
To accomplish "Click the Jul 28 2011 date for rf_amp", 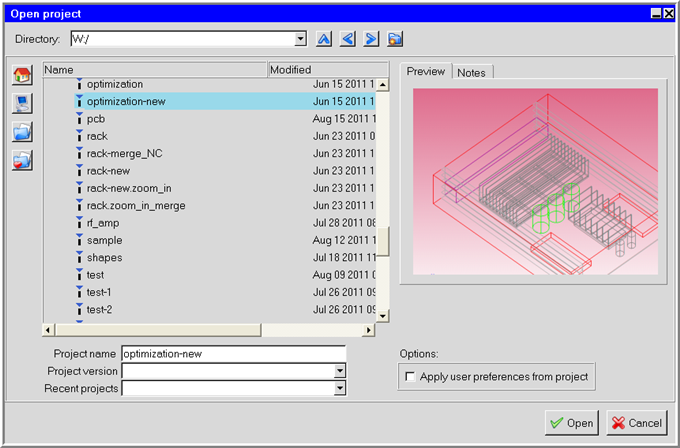I will point(344,222).
